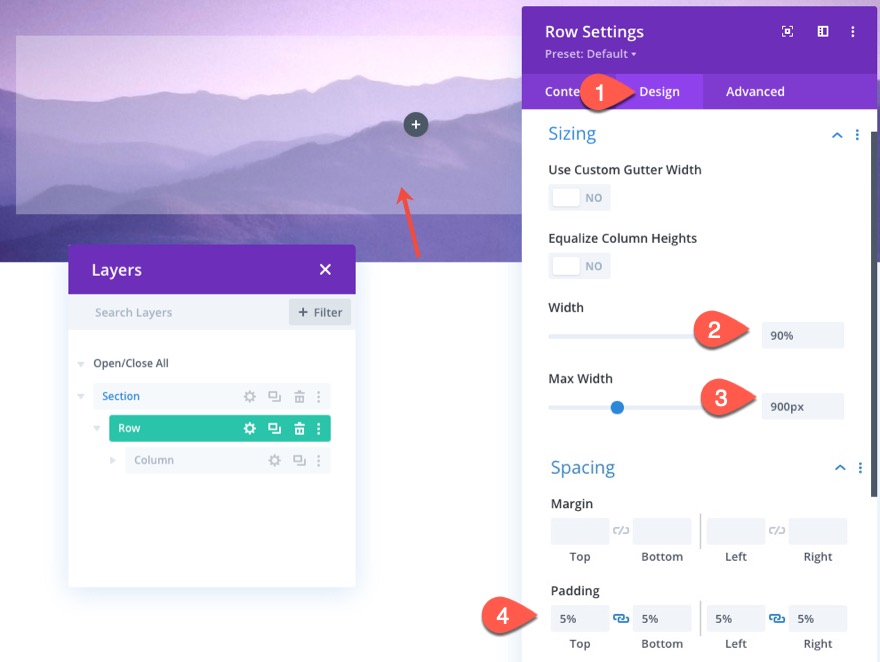Click Open/Close All text in Layers
Viewport: 880px width, 662px height.
point(131,364)
